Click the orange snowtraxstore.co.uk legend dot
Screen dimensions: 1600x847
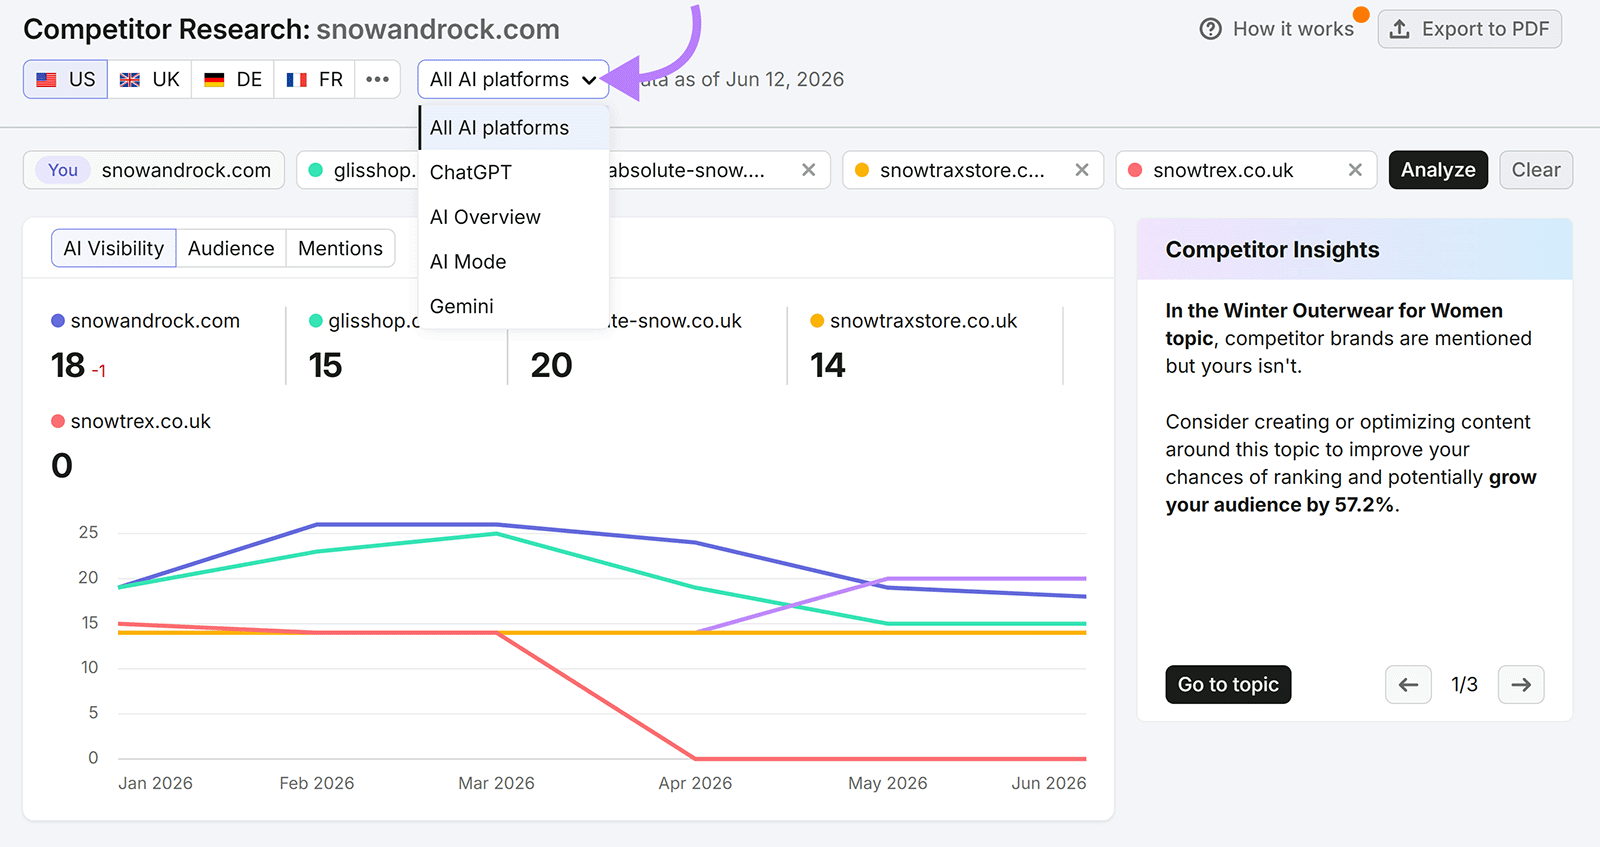coord(817,321)
